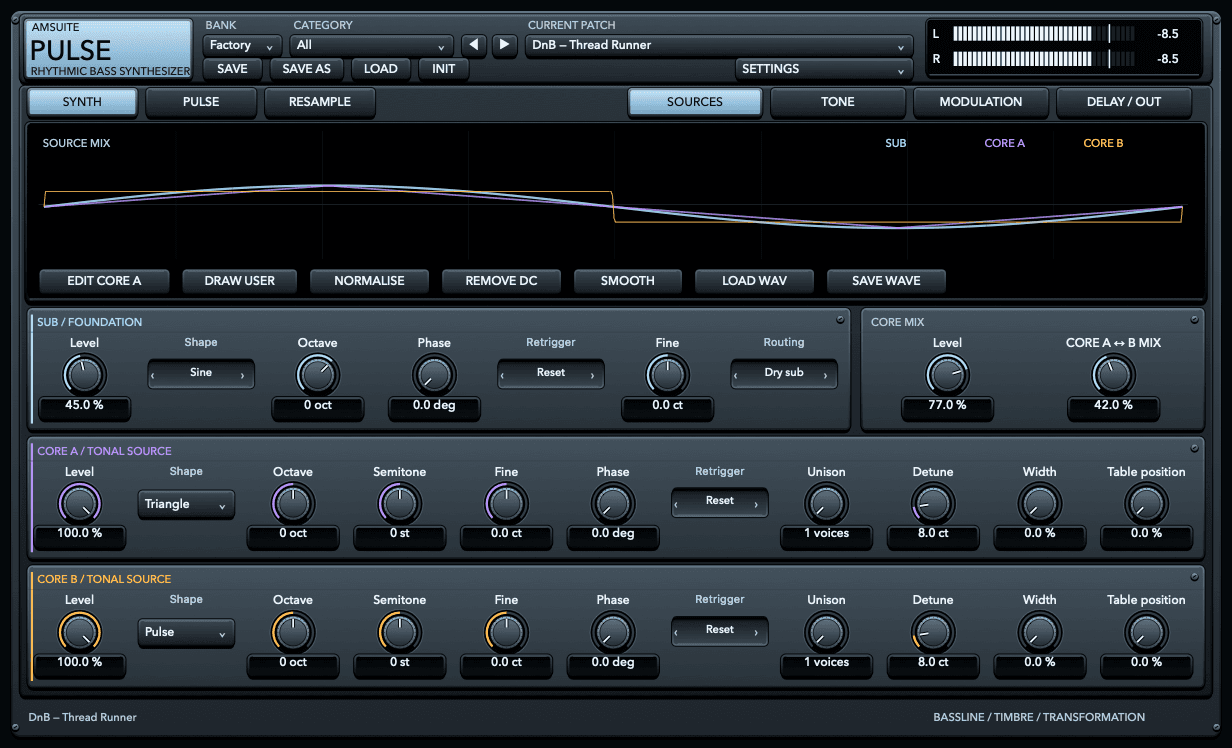Switch to the Synth page
The width and height of the screenshot is (1232, 748).
[82, 102]
